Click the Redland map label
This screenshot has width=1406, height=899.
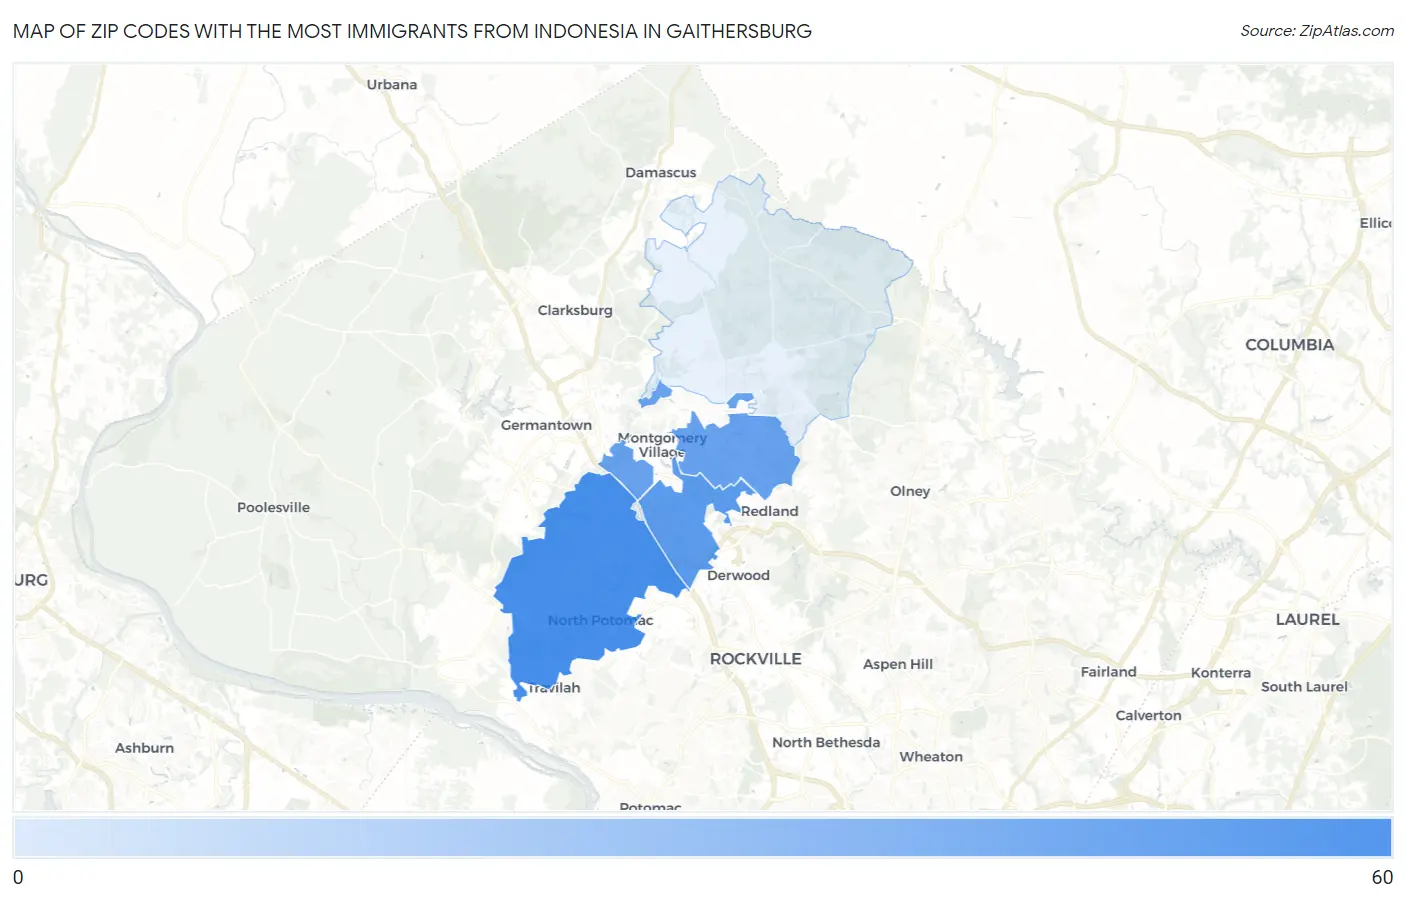click(769, 512)
